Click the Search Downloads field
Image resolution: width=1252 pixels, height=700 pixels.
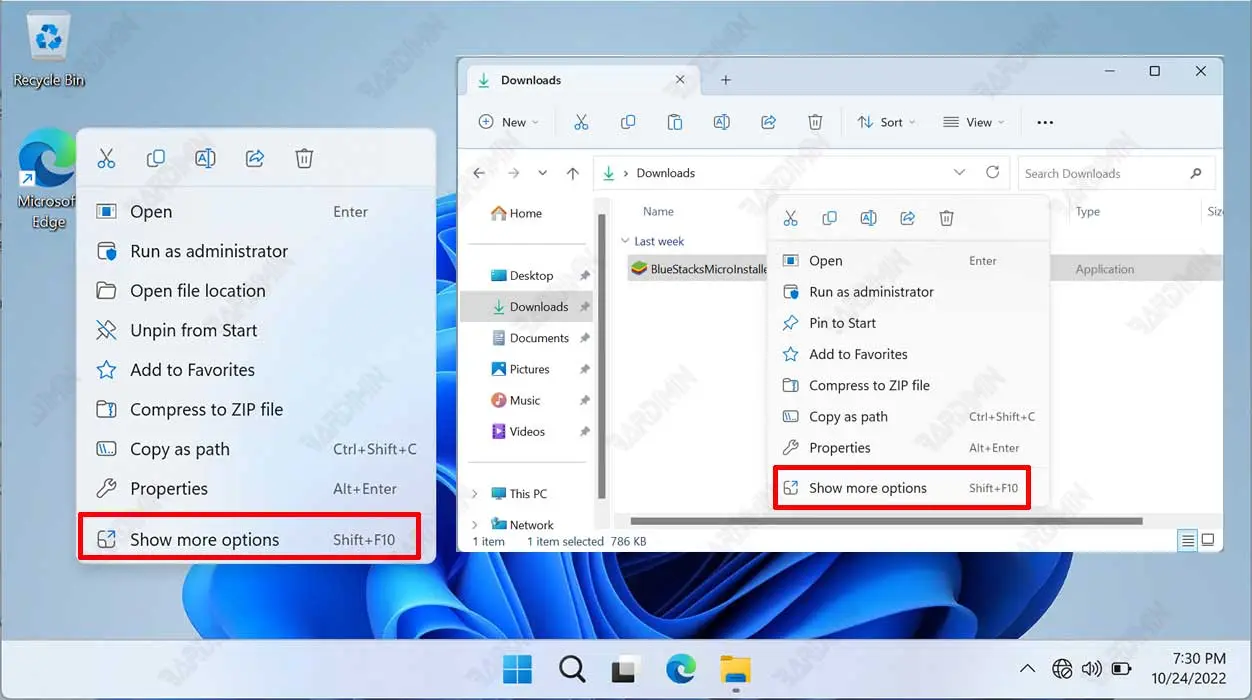(1103, 173)
